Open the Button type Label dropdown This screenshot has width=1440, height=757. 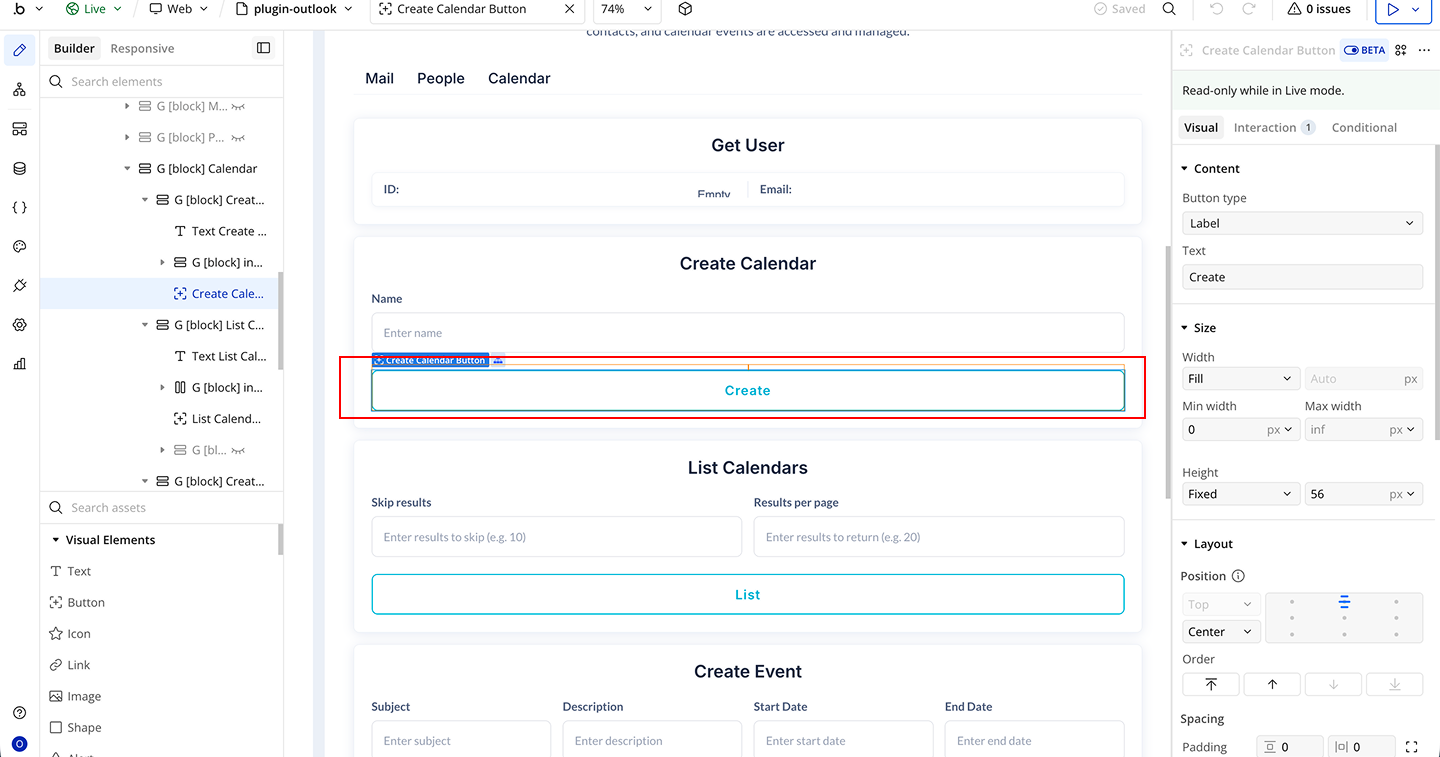coord(1302,224)
